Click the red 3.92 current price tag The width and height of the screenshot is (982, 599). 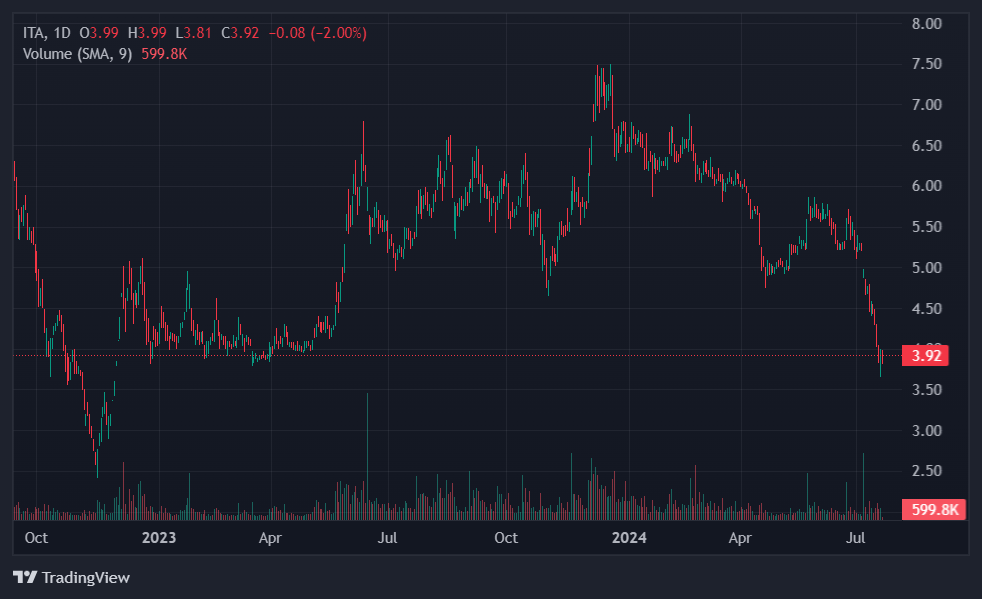[x=924, y=355]
